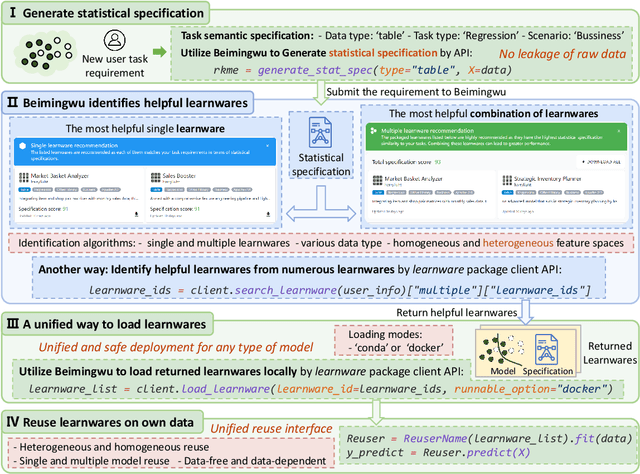Click the search_learnware code line
The width and height of the screenshot is (640, 474).
[340, 290]
